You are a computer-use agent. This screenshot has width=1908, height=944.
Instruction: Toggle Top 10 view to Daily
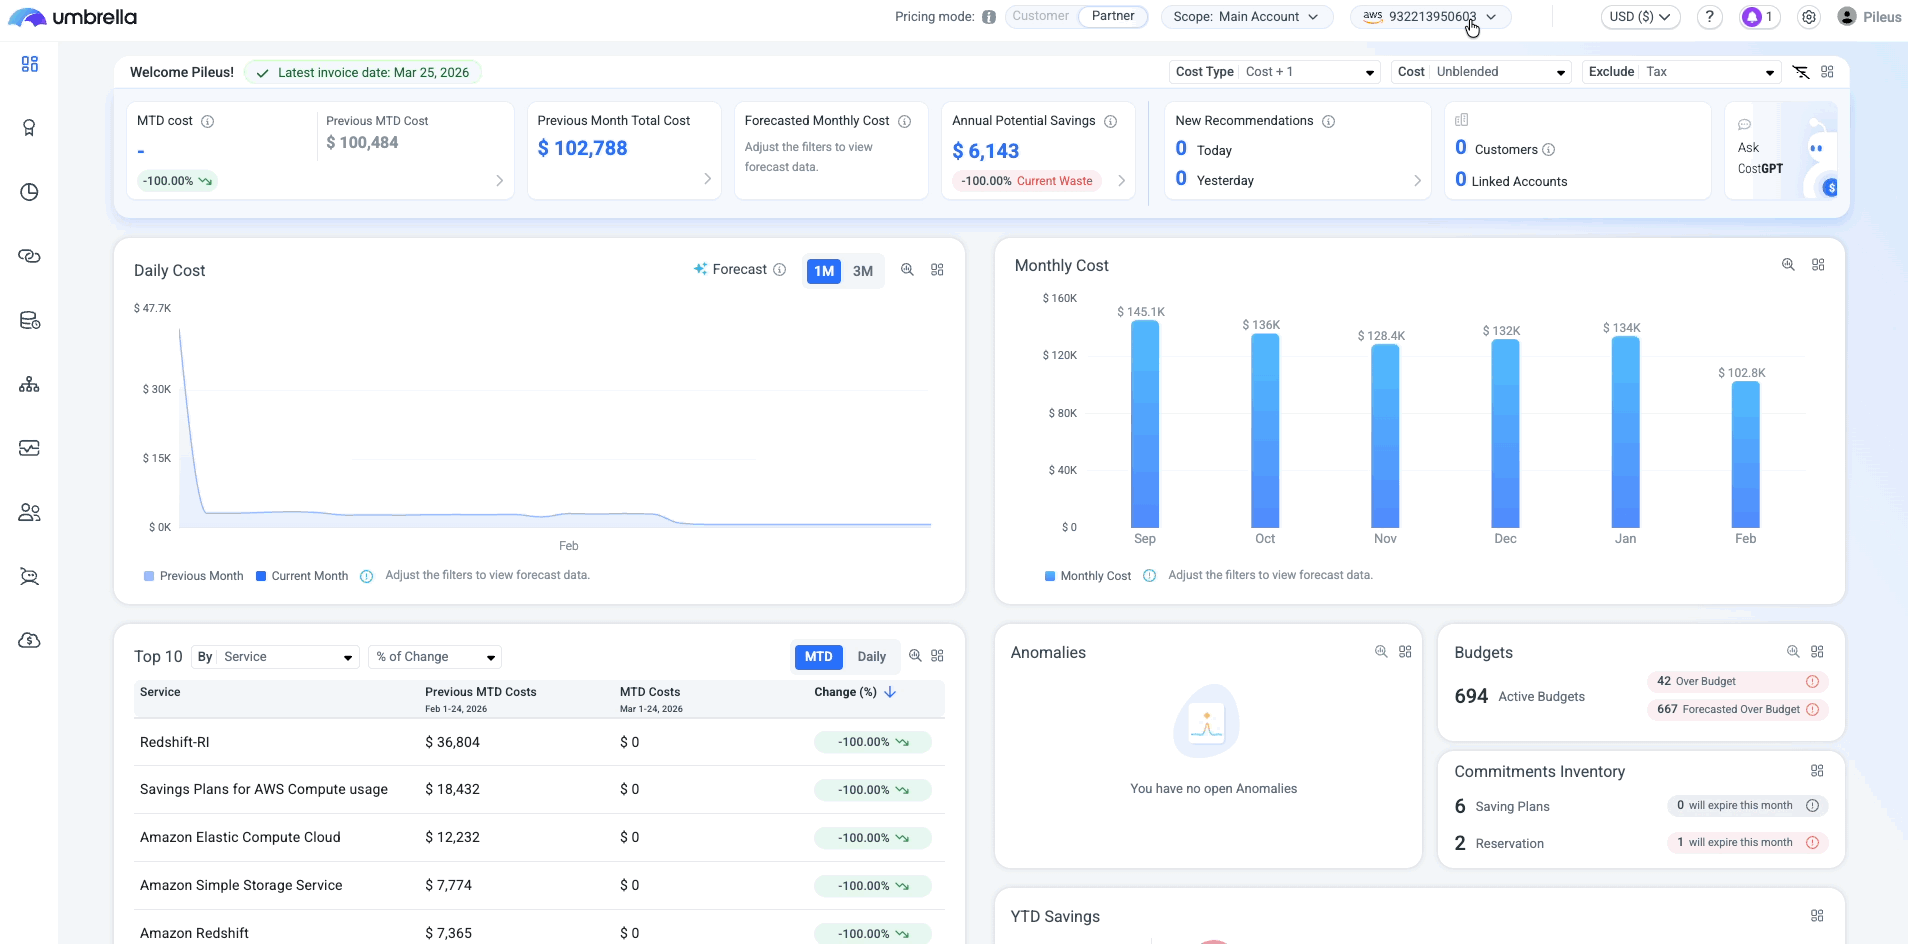[871, 657]
